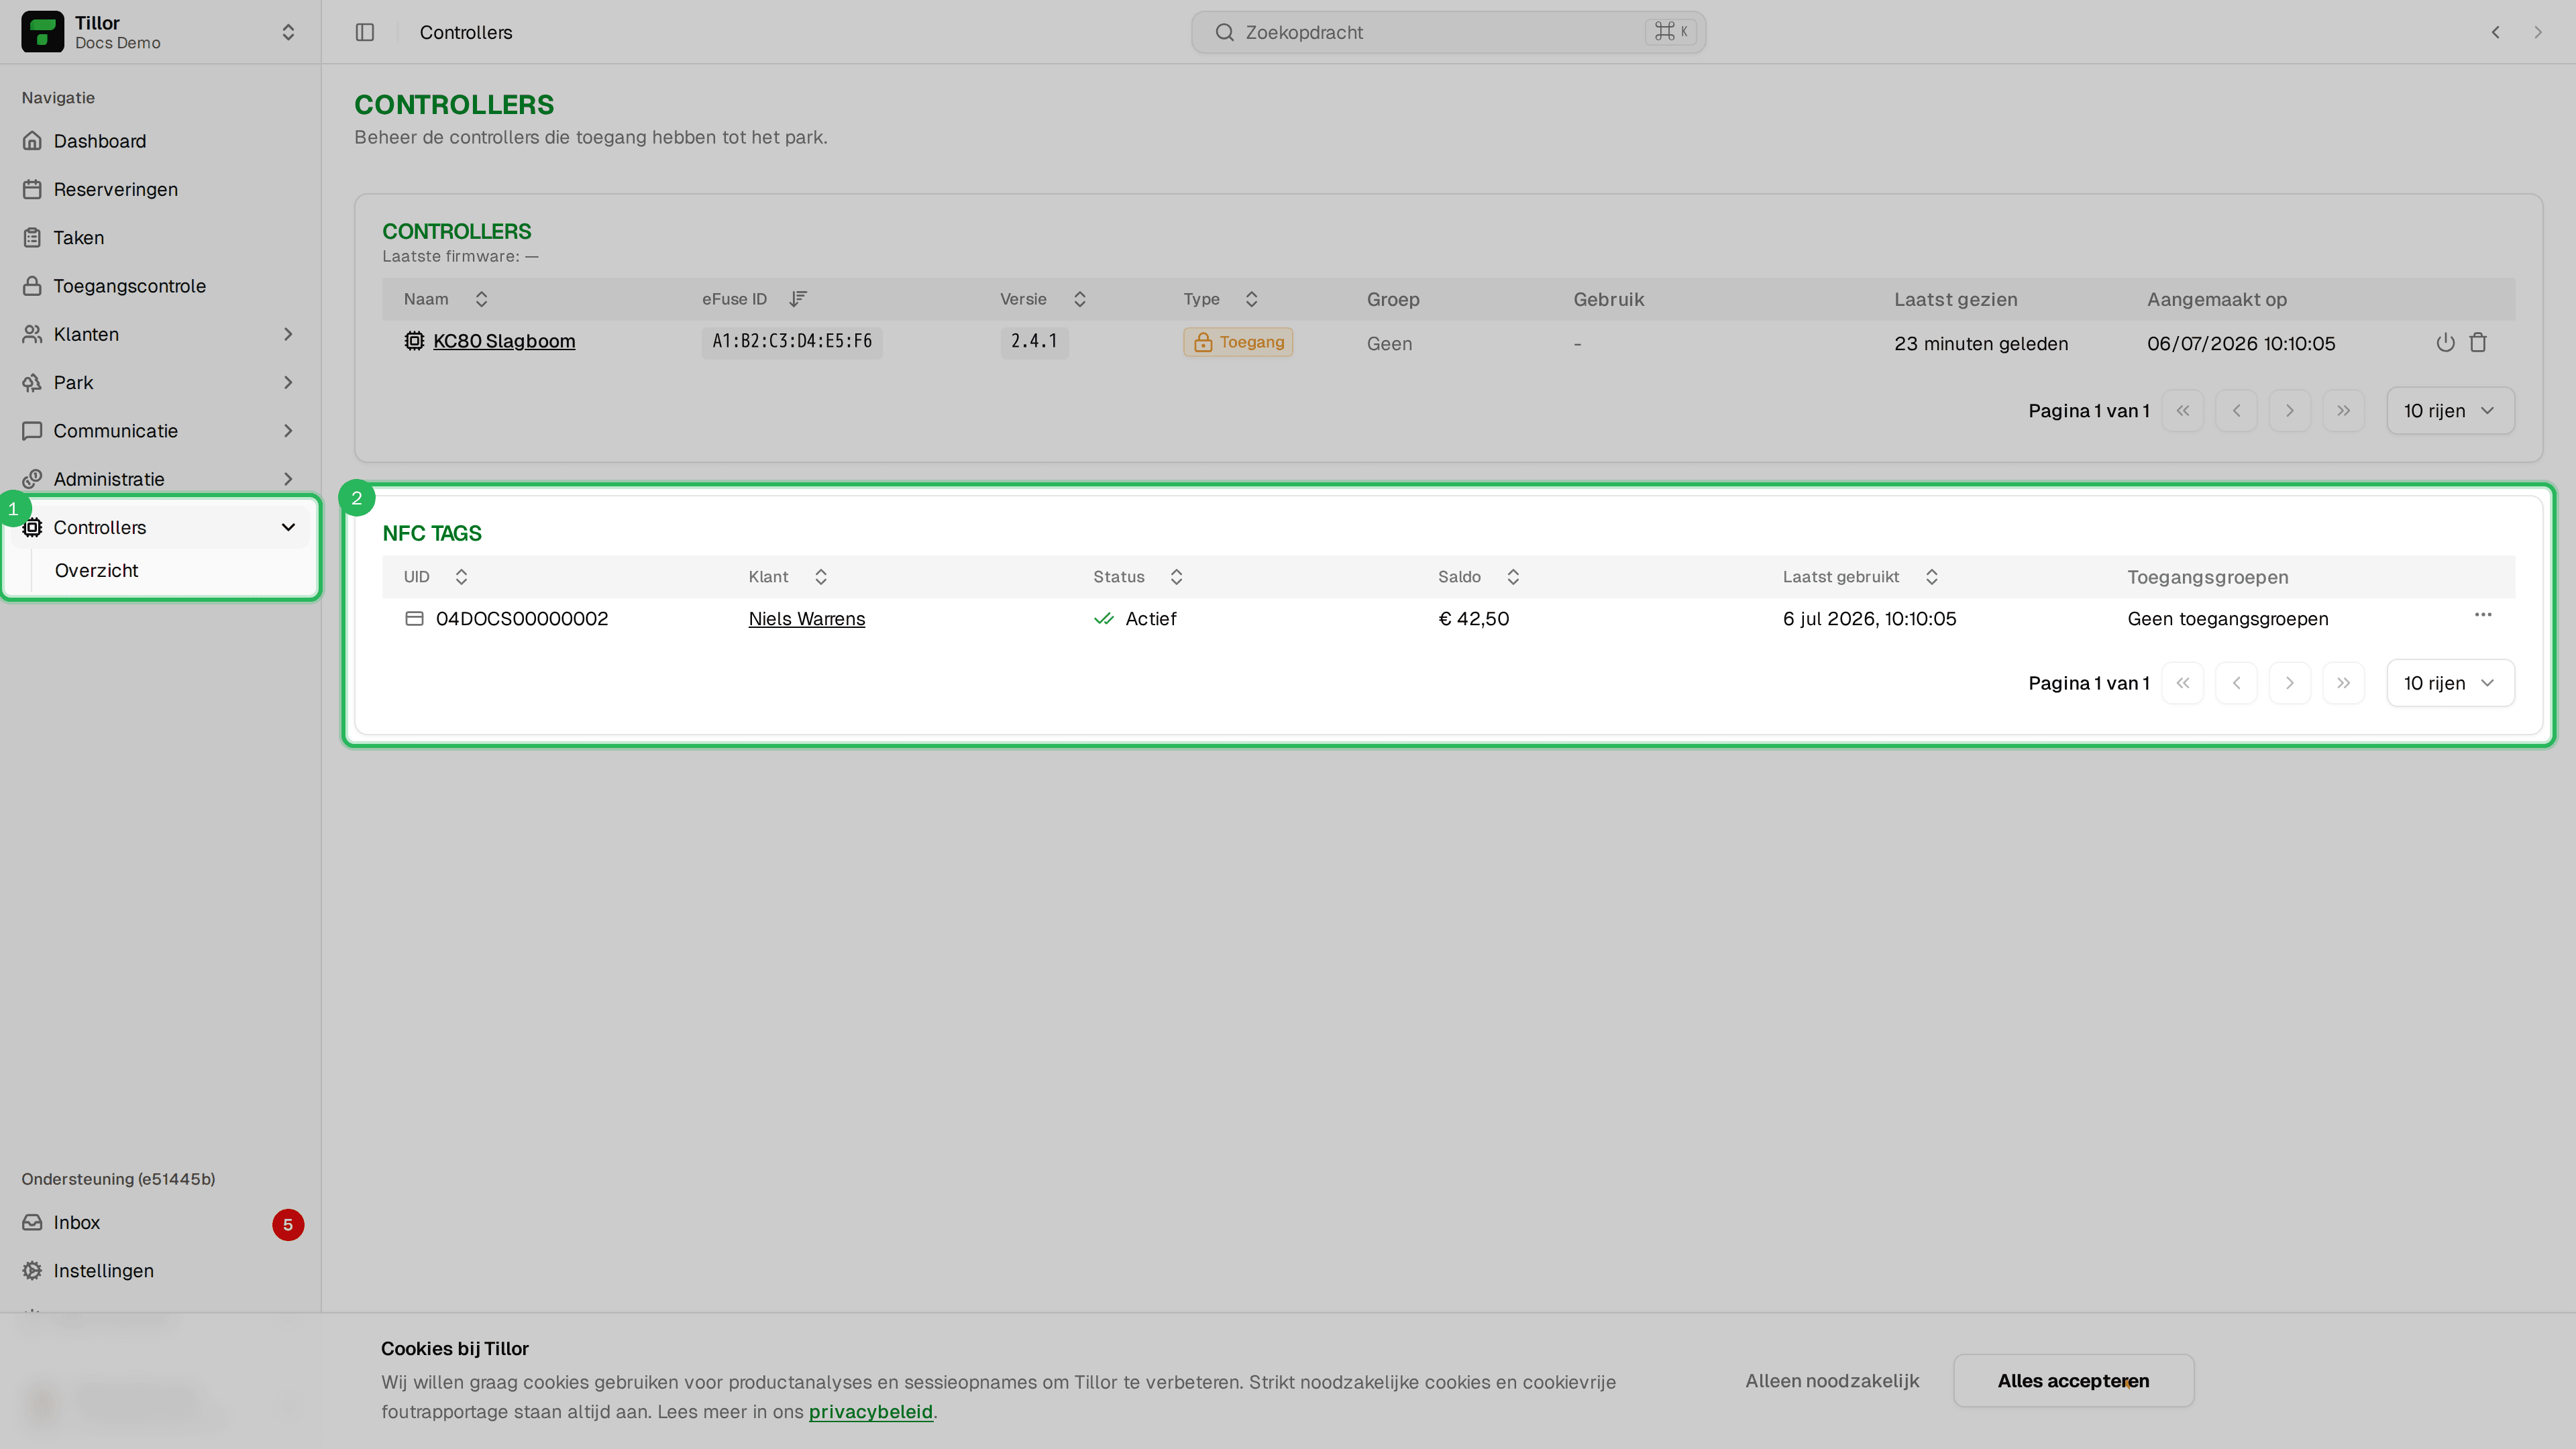Screen dimensions: 2576x1449
Task: Click the search magnifier icon
Action: pos(1224,32)
